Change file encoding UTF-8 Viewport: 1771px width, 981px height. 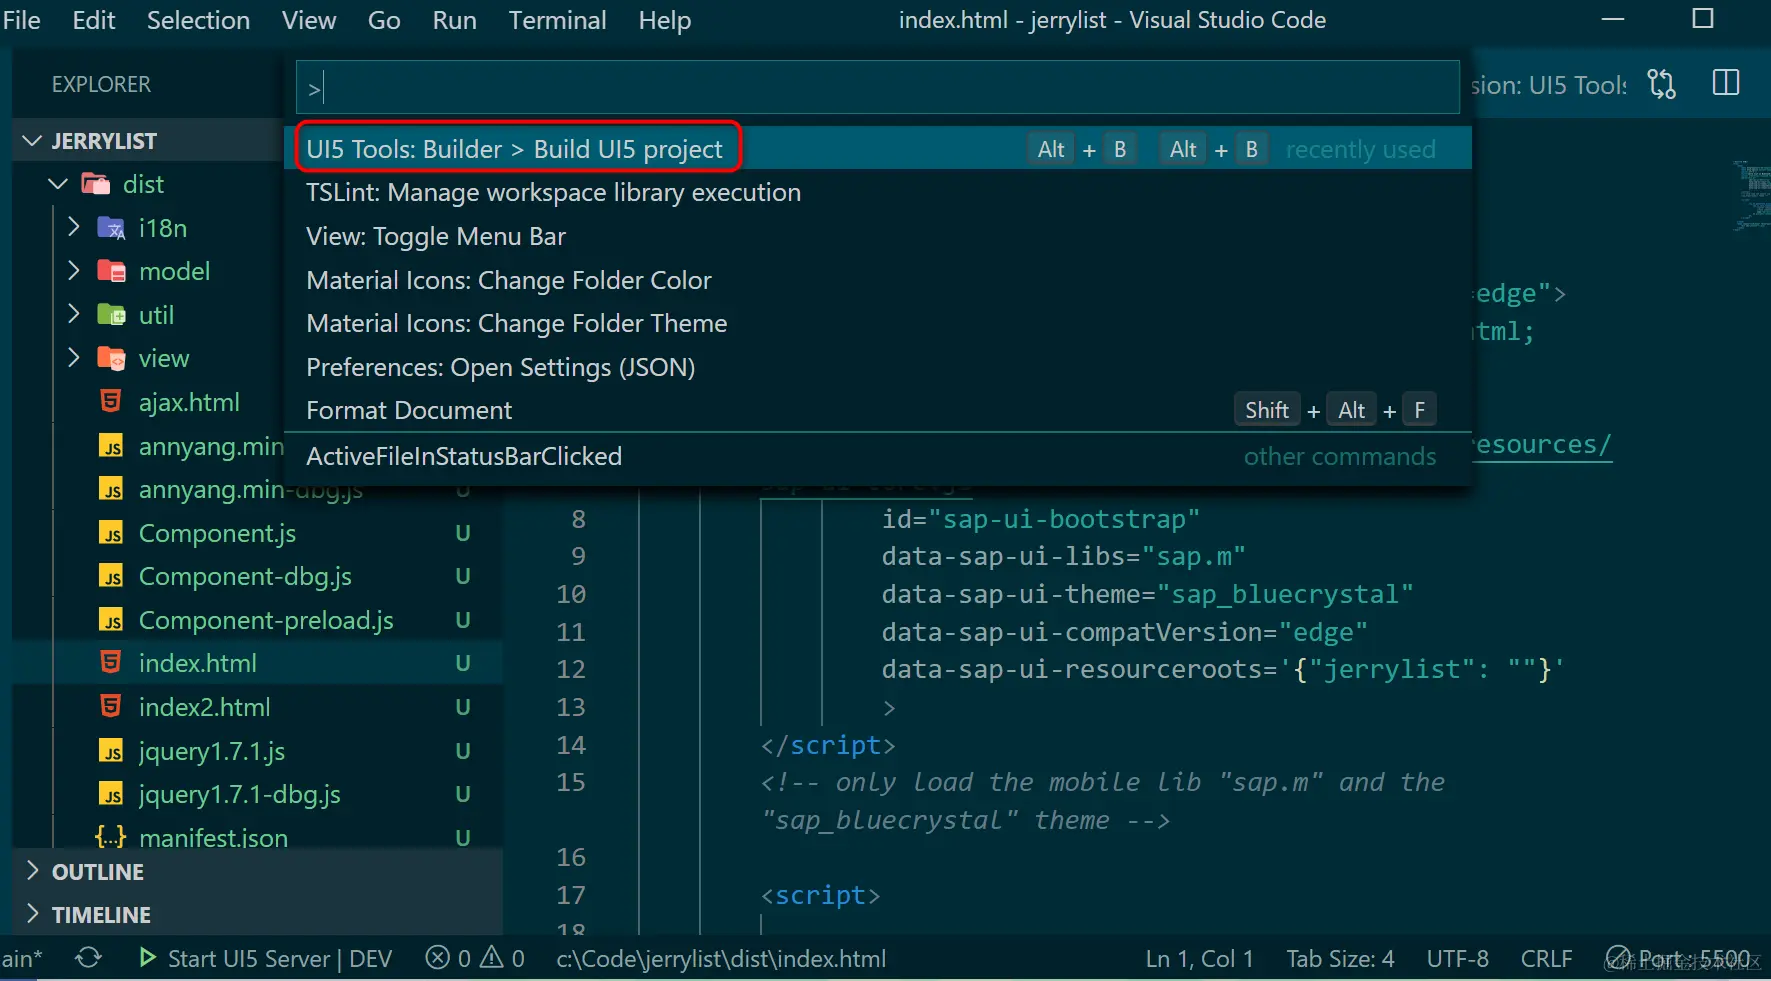1457,958
